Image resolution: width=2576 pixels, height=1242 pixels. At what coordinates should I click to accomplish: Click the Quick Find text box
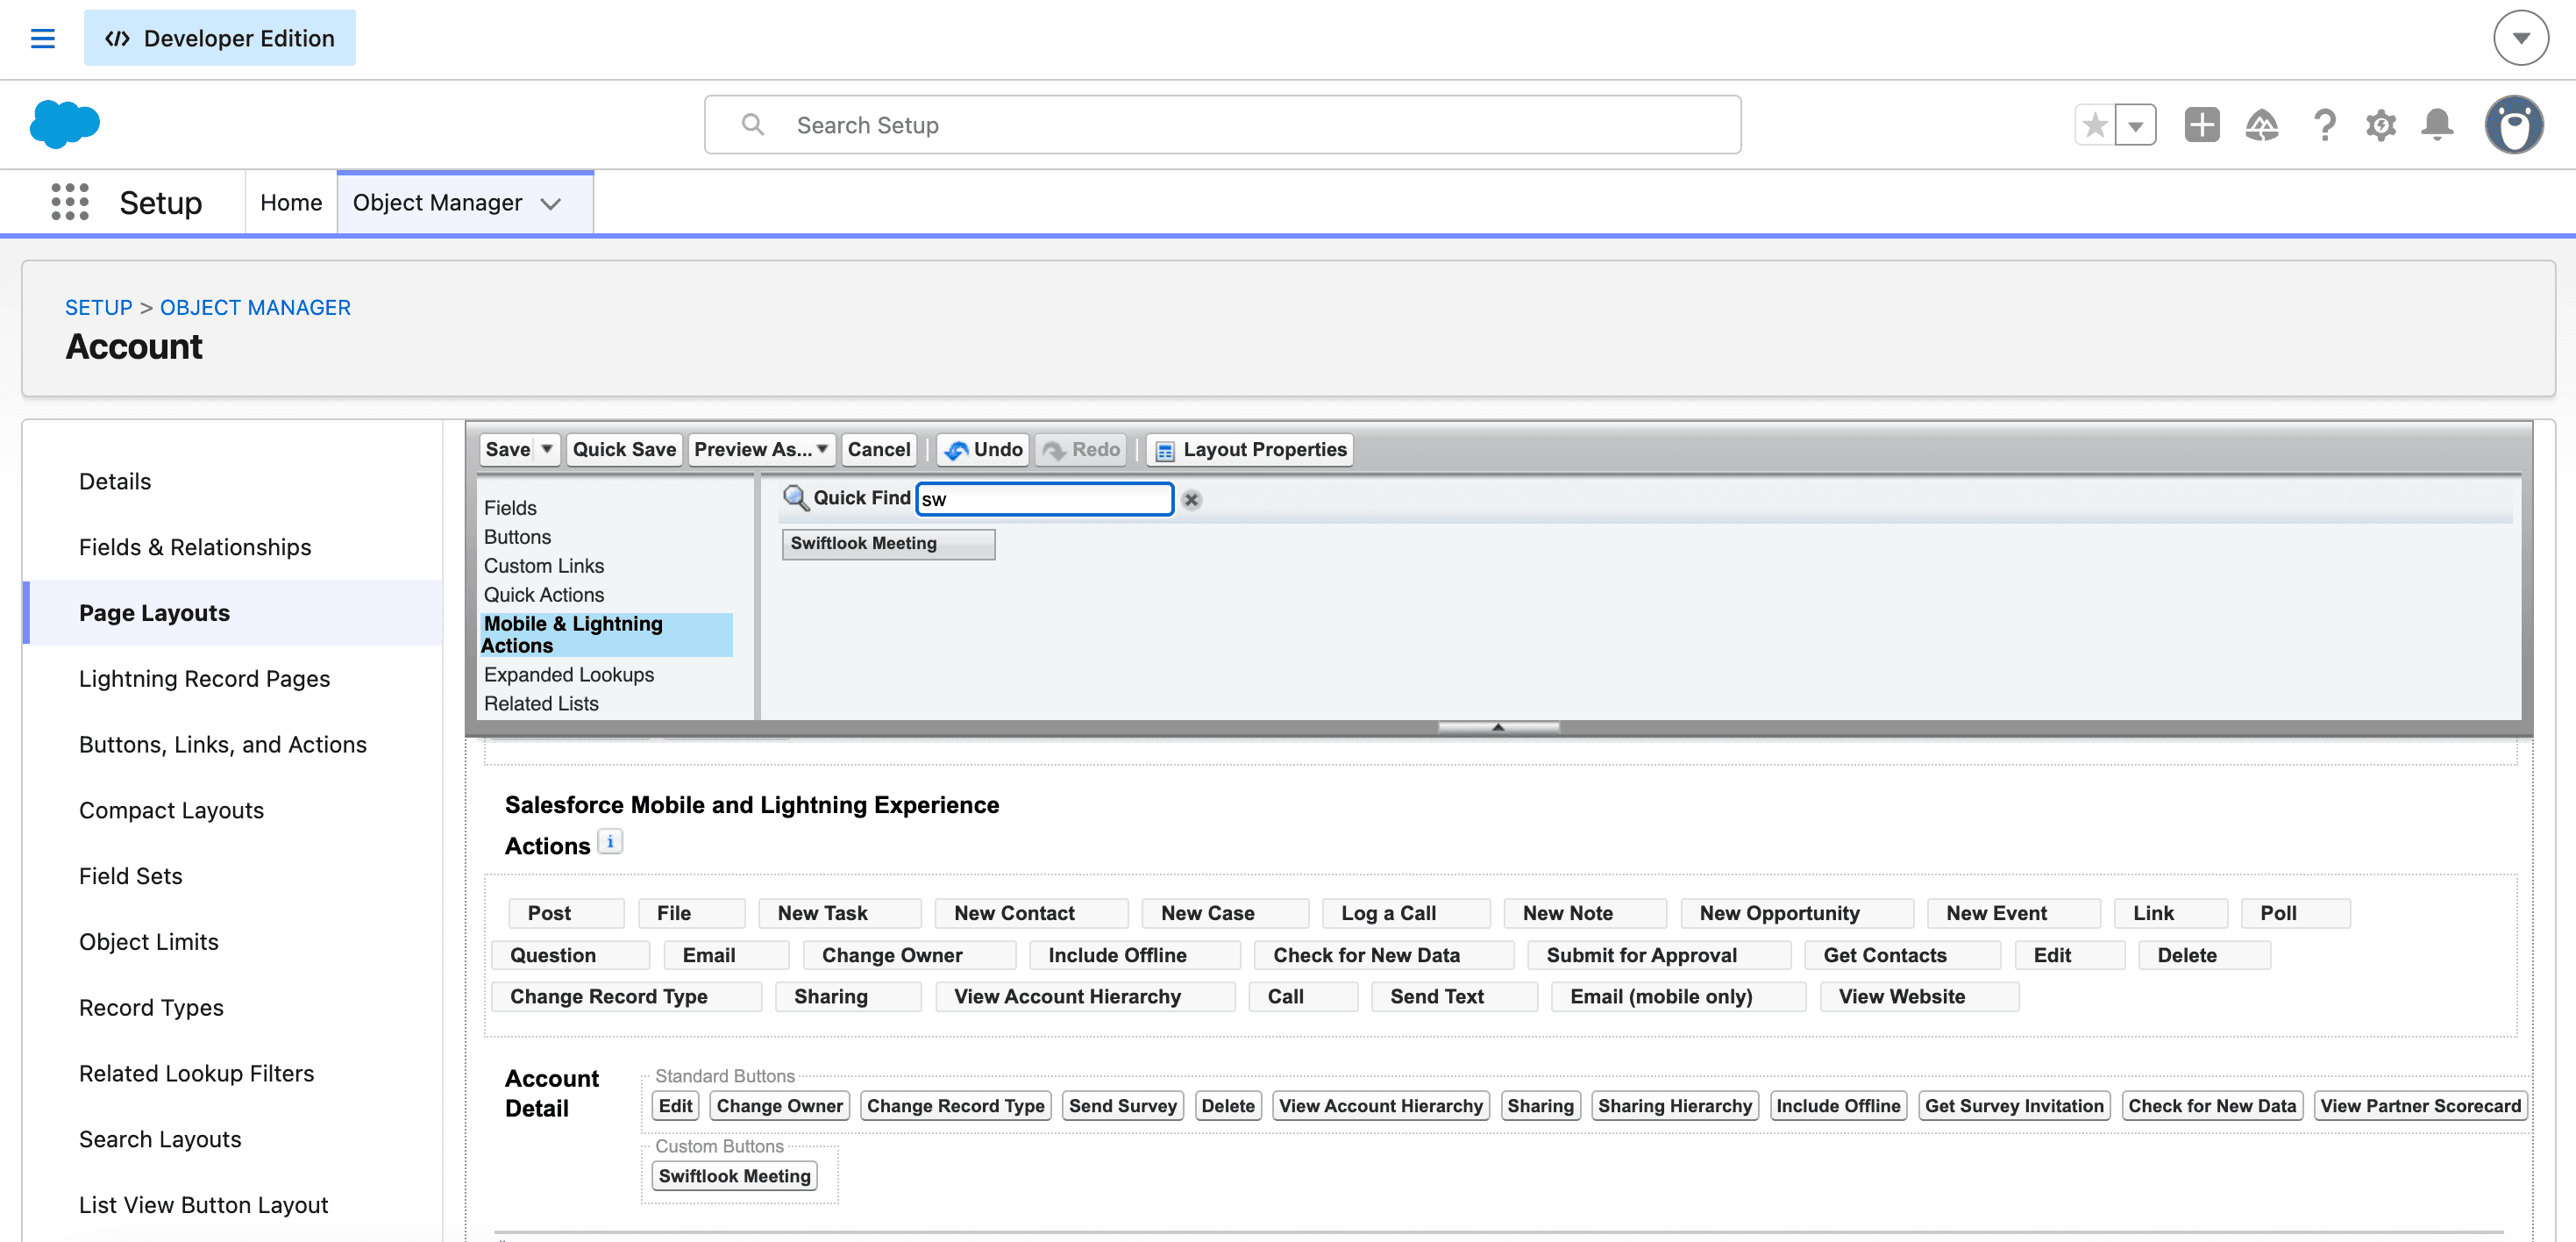[x=1044, y=499]
